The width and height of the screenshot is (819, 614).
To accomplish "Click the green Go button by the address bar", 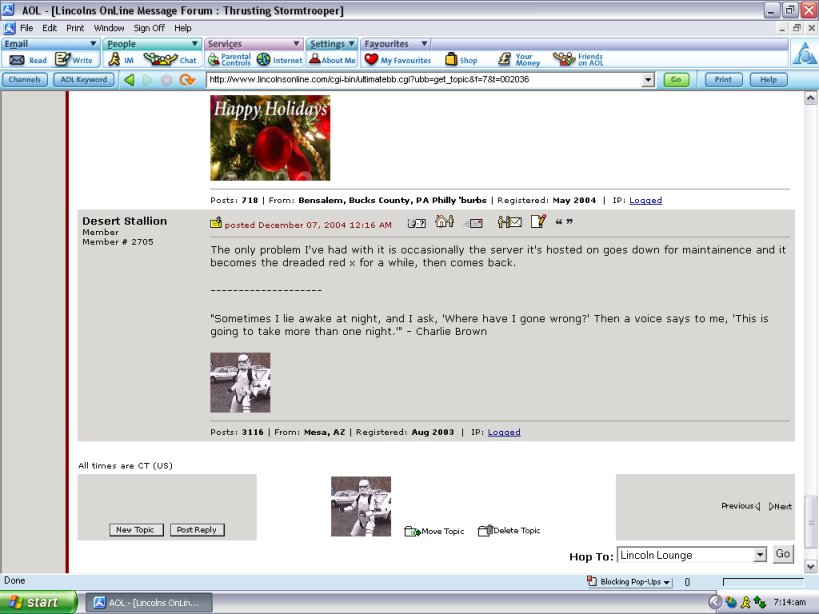I will pos(676,80).
